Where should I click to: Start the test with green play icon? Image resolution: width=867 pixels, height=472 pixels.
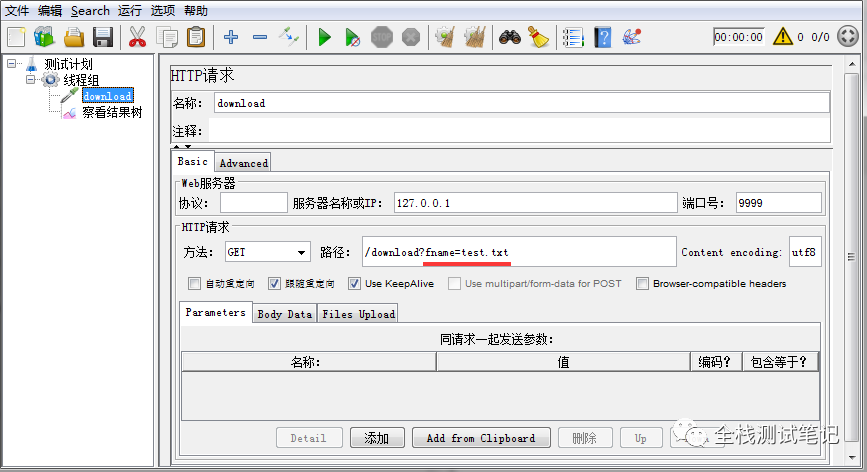[325, 37]
